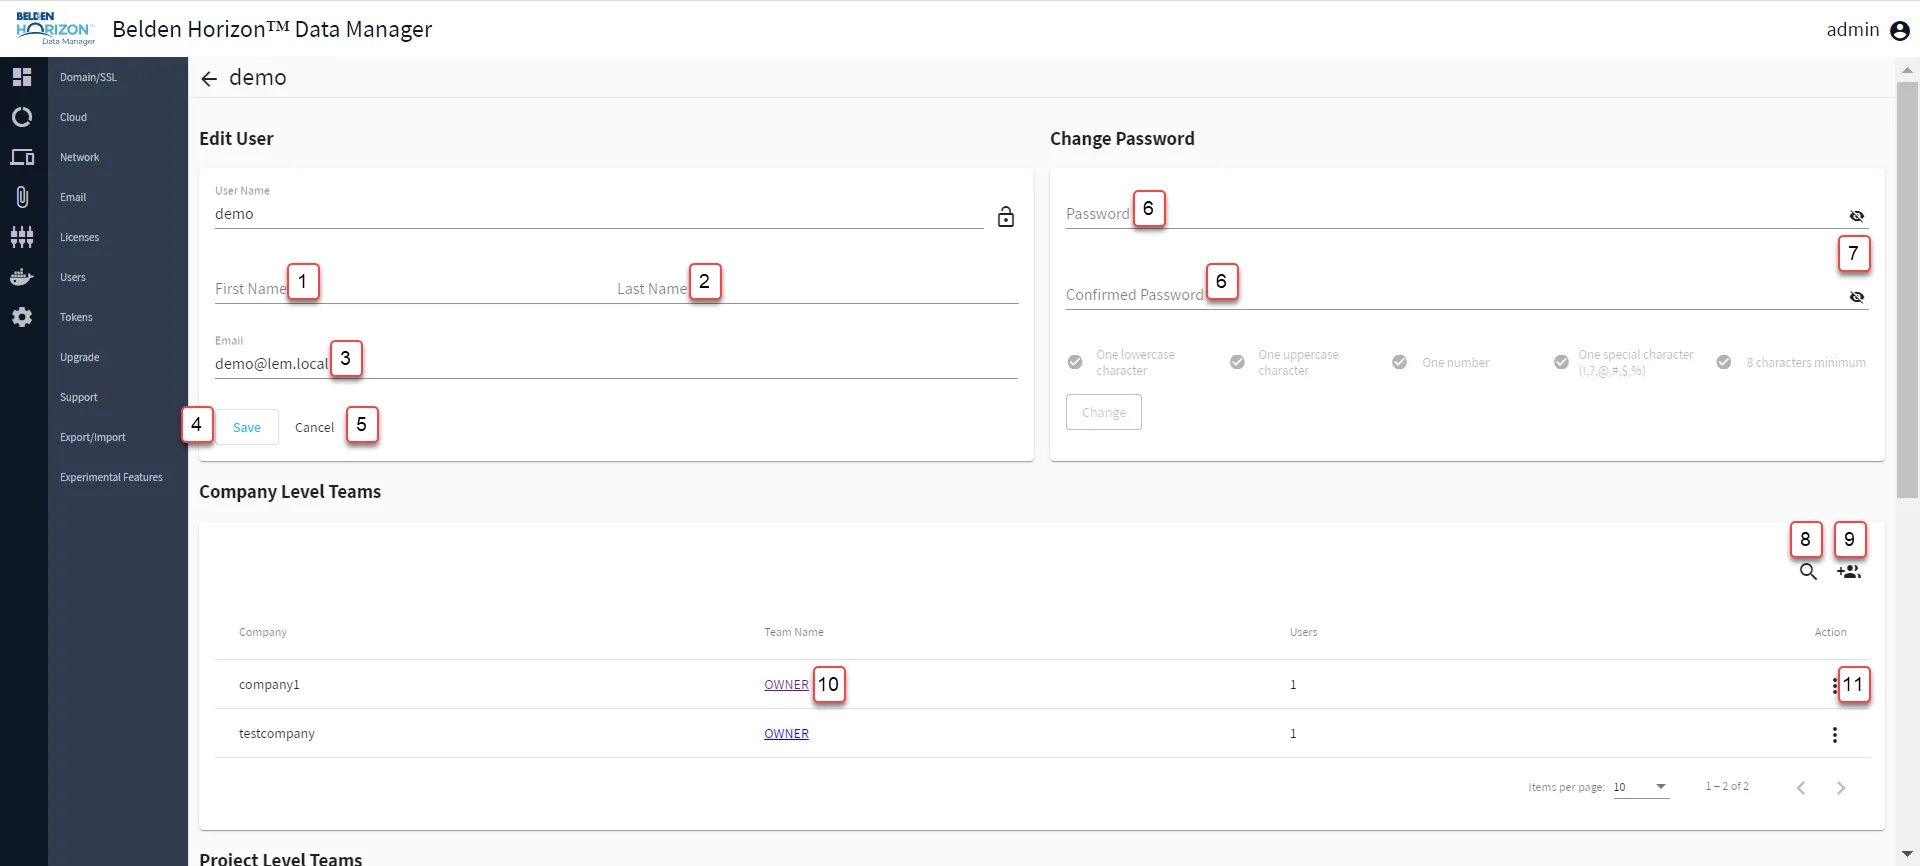Open Network menu item
Image resolution: width=1920 pixels, height=866 pixels.
click(x=79, y=157)
